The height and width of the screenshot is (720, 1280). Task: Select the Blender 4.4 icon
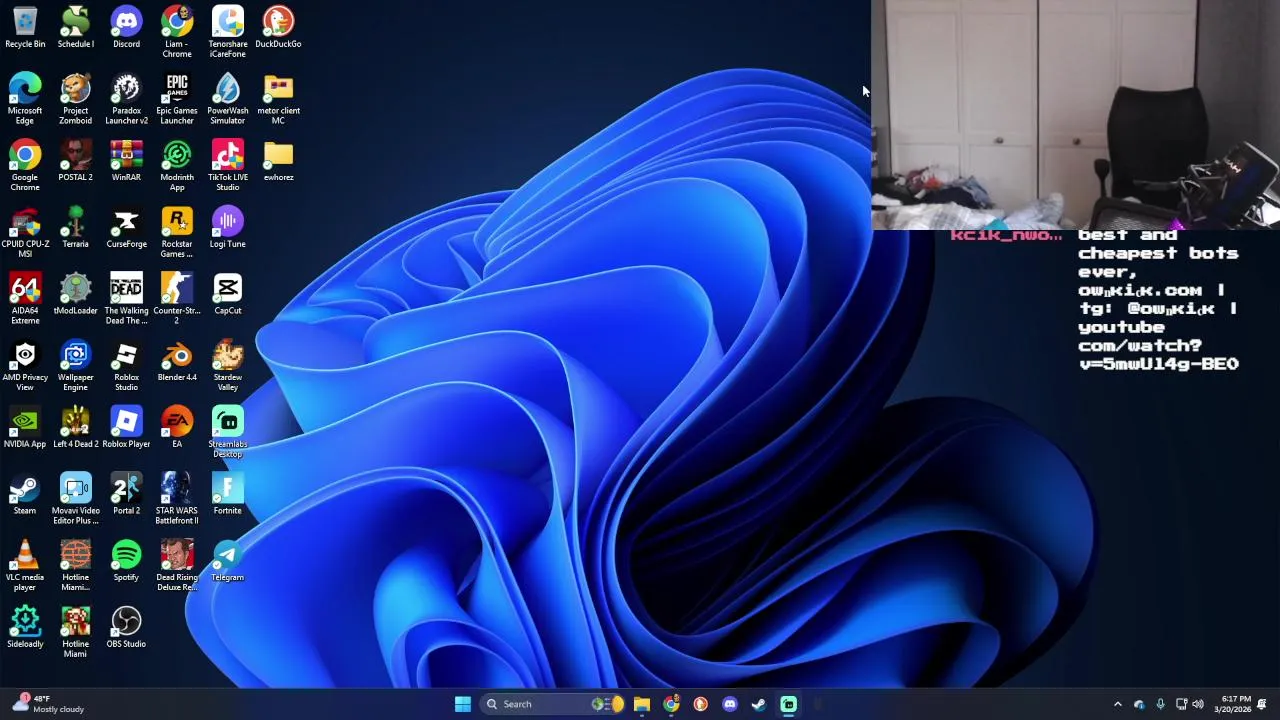click(x=177, y=361)
